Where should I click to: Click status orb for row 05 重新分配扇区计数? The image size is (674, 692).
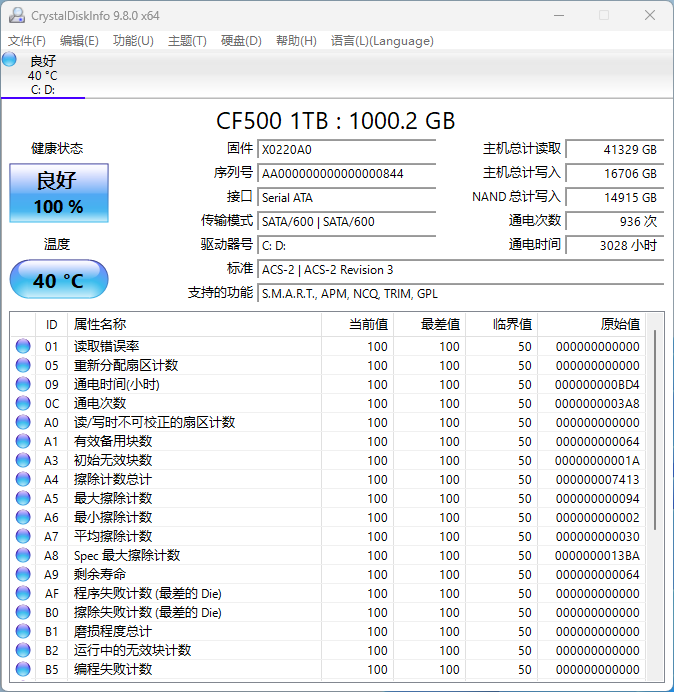[23, 365]
